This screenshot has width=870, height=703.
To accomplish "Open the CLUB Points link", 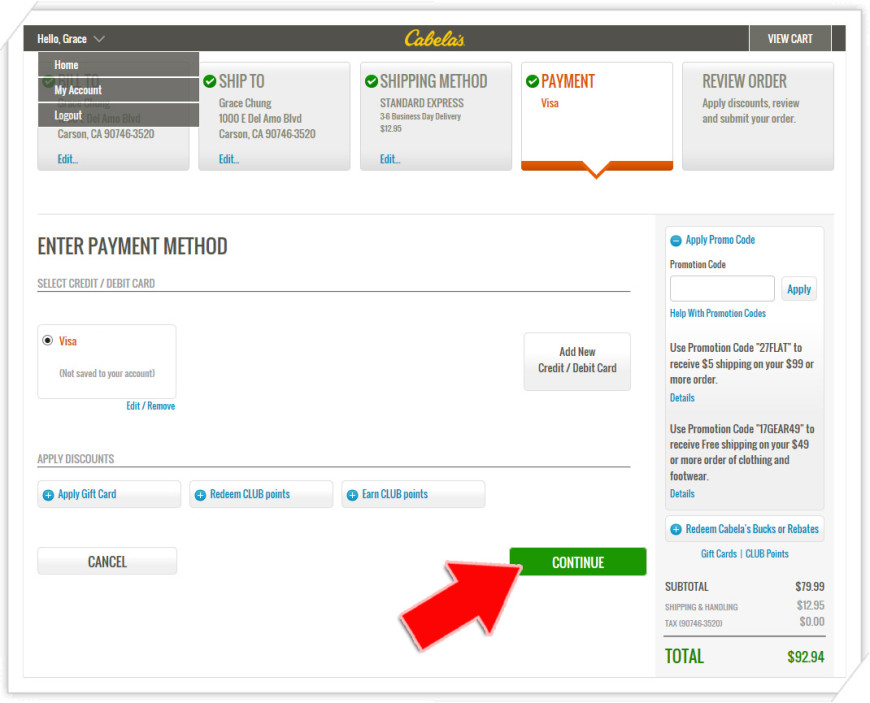I will coord(767,554).
